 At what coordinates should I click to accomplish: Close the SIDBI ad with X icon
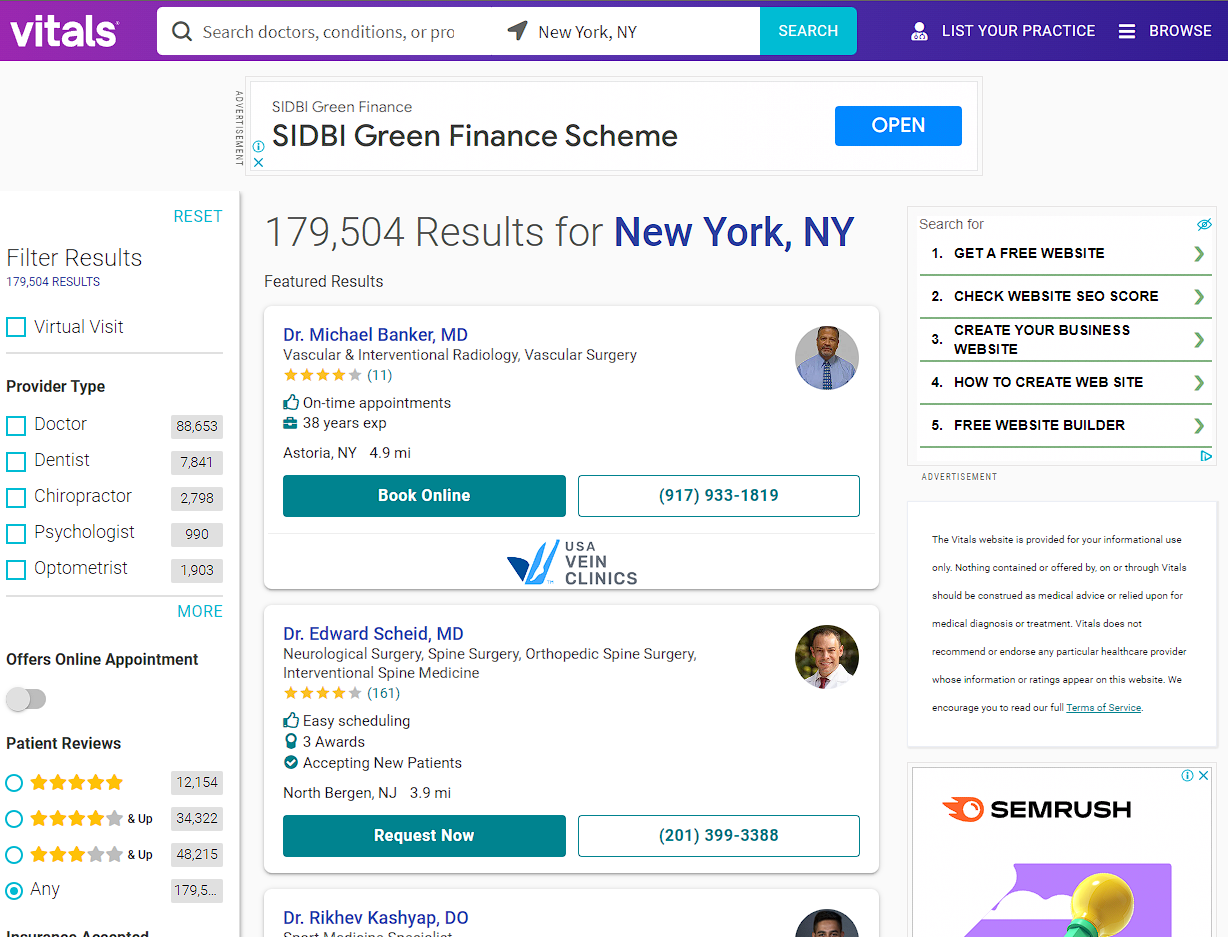pos(258,162)
